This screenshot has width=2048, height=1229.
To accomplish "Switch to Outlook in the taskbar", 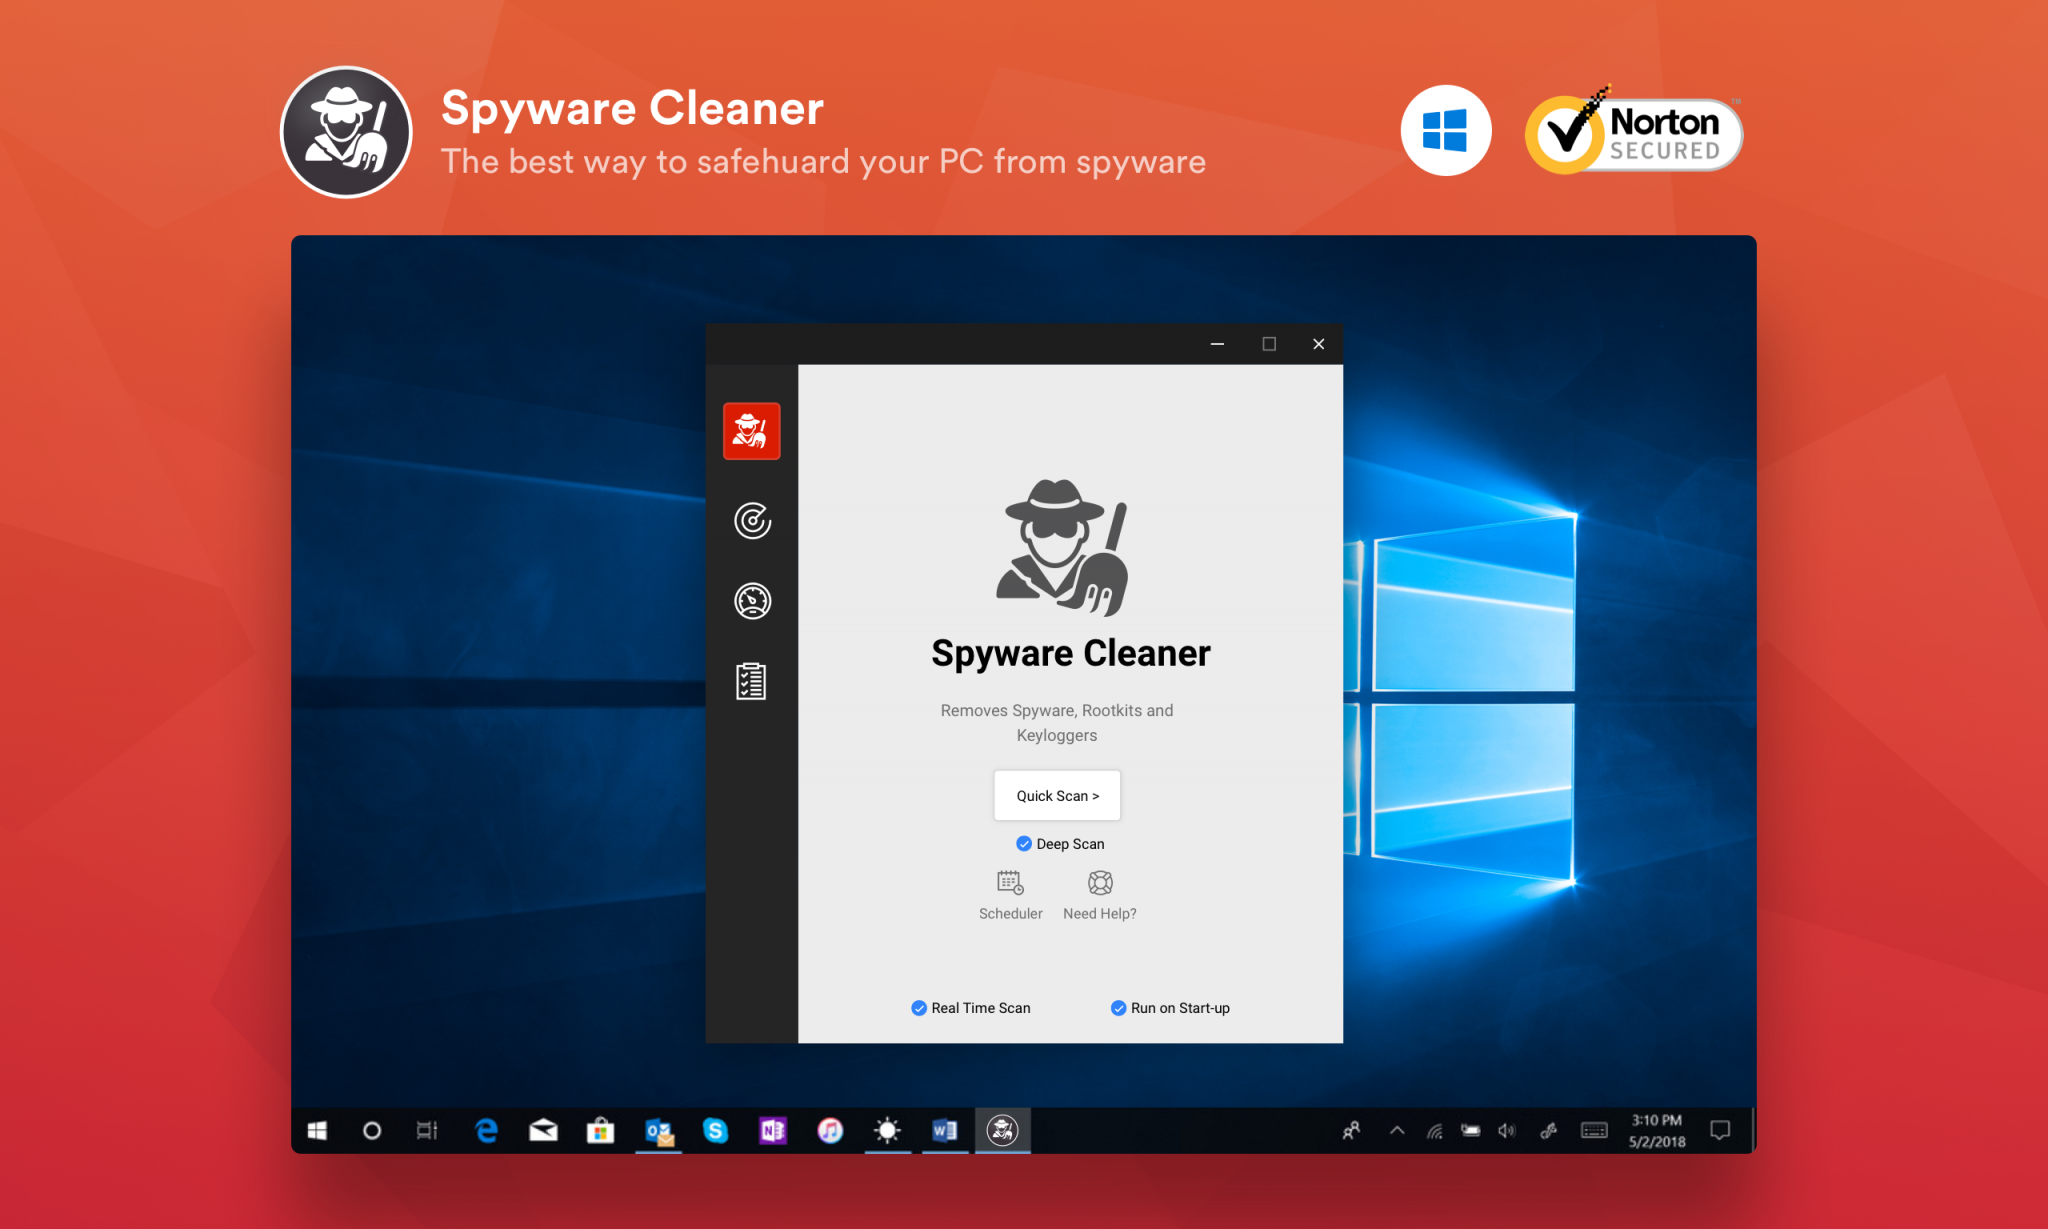I will [659, 1131].
